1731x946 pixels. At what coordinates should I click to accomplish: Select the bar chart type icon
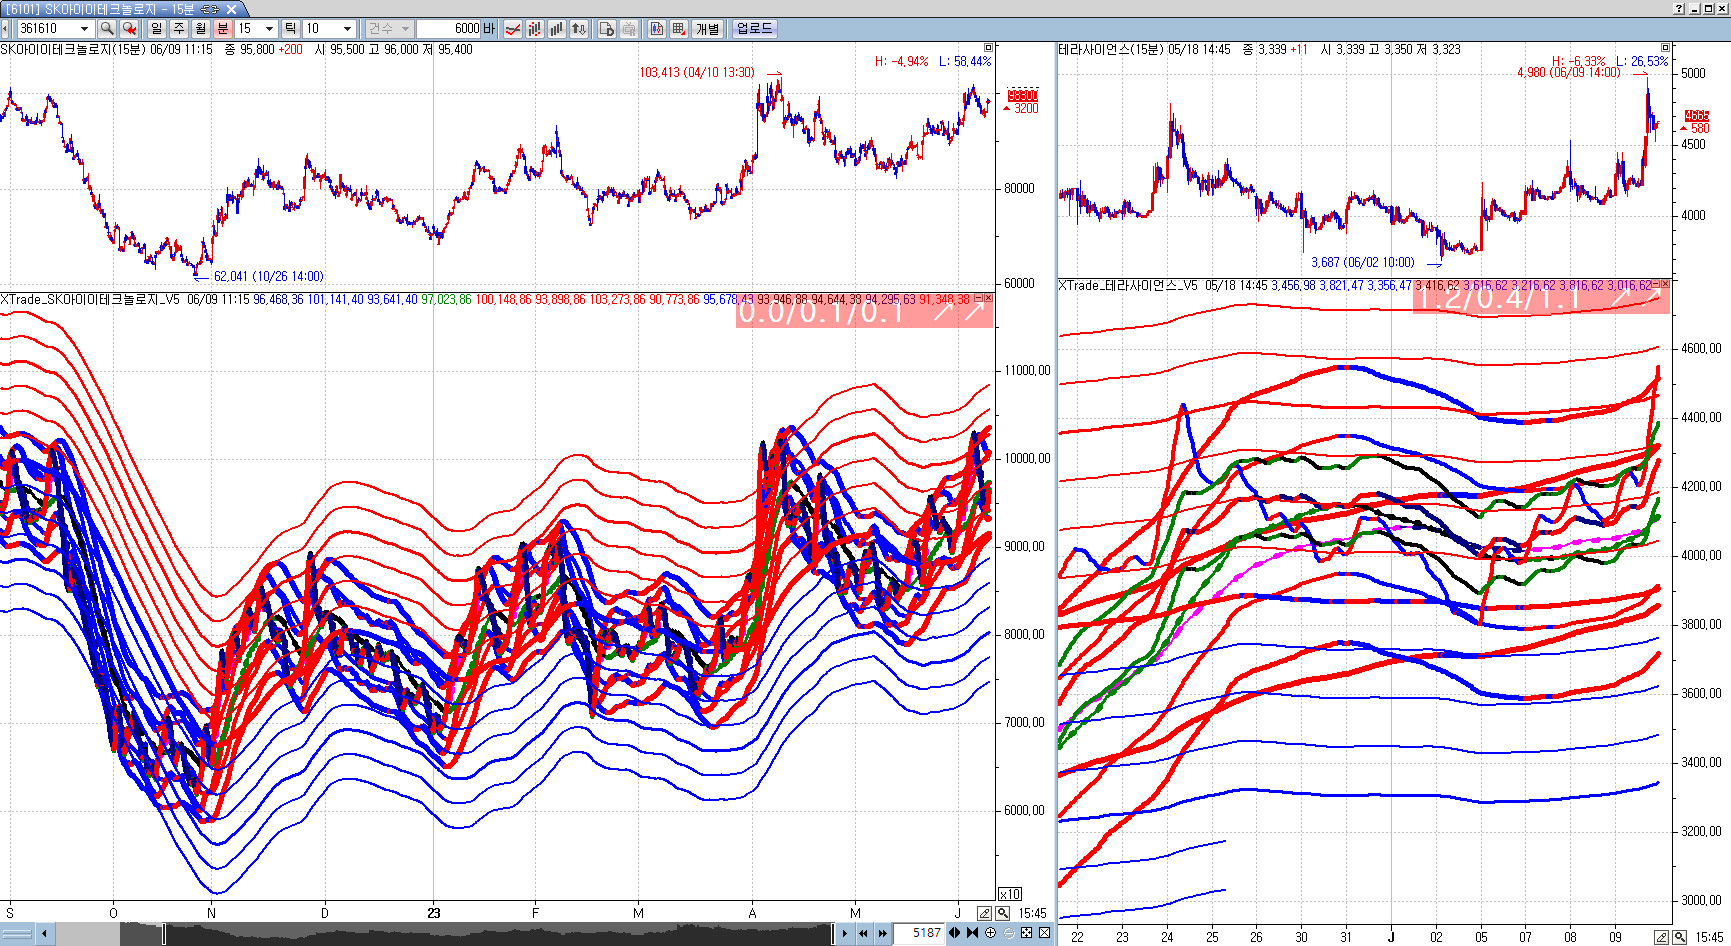[x=556, y=29]
